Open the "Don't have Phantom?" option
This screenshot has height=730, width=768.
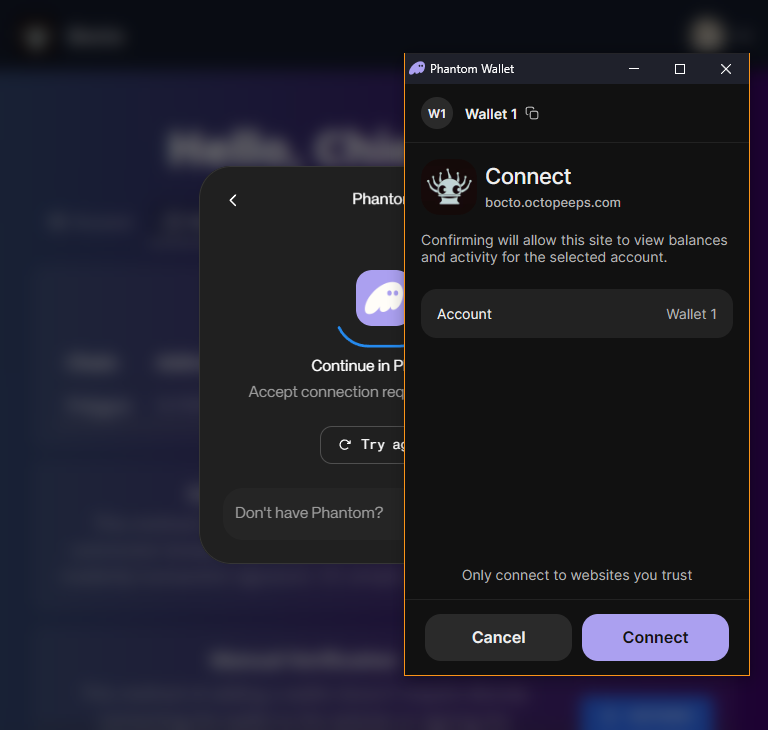coord(310,513)
